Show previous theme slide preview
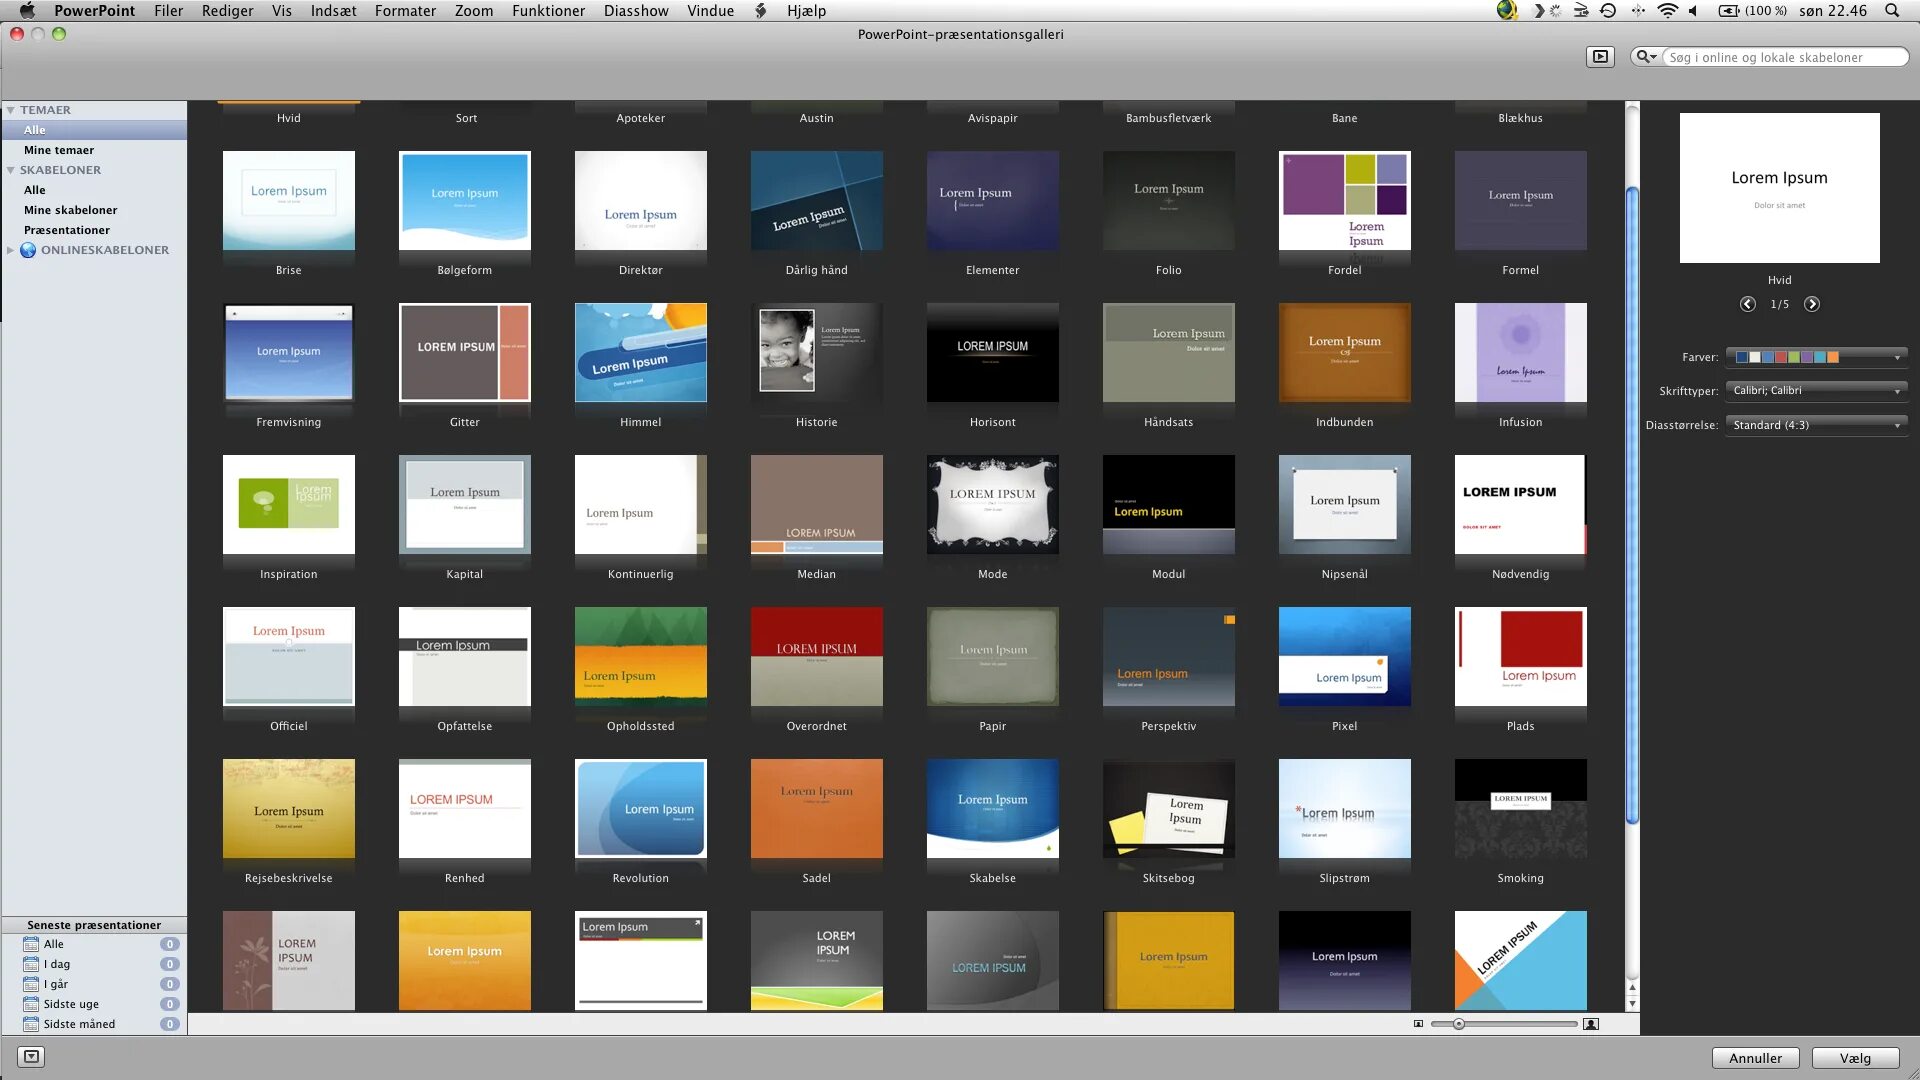 click(x=1747, y=304)
